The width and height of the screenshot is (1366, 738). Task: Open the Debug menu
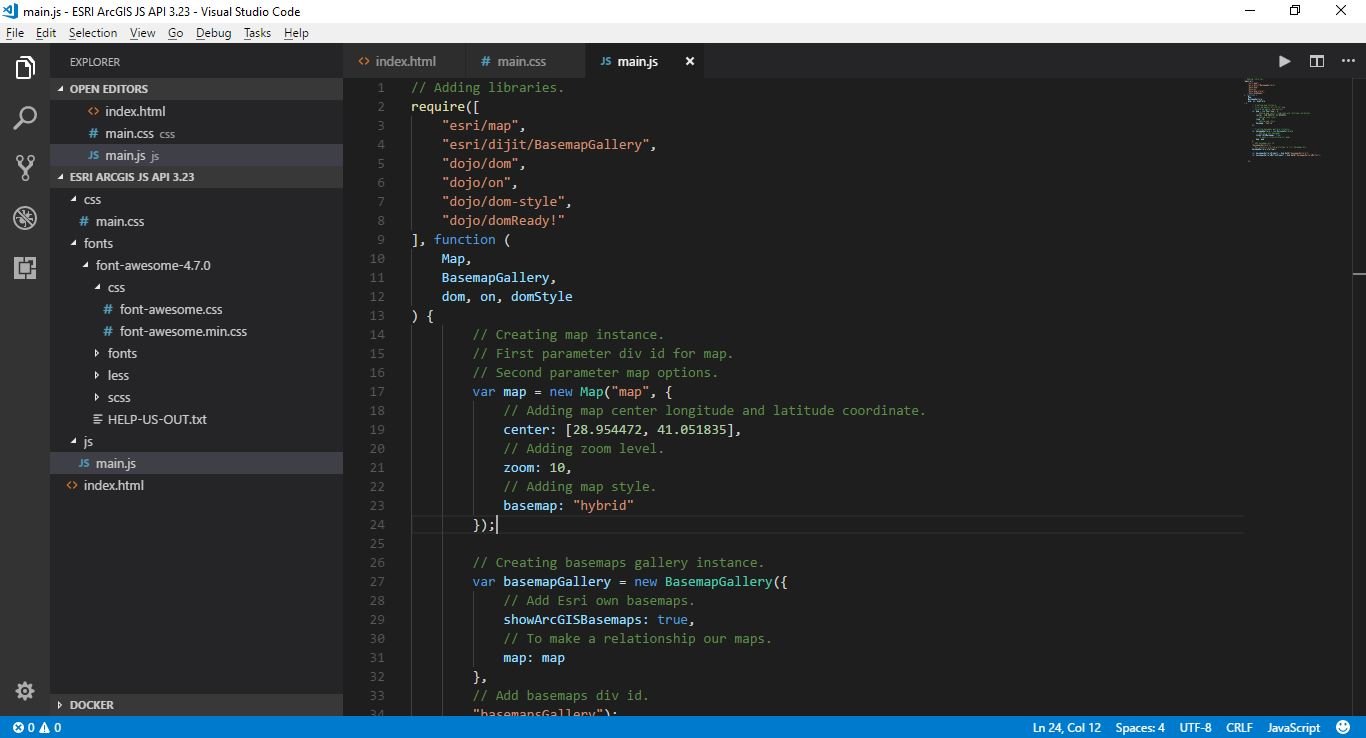pos(214,33)
